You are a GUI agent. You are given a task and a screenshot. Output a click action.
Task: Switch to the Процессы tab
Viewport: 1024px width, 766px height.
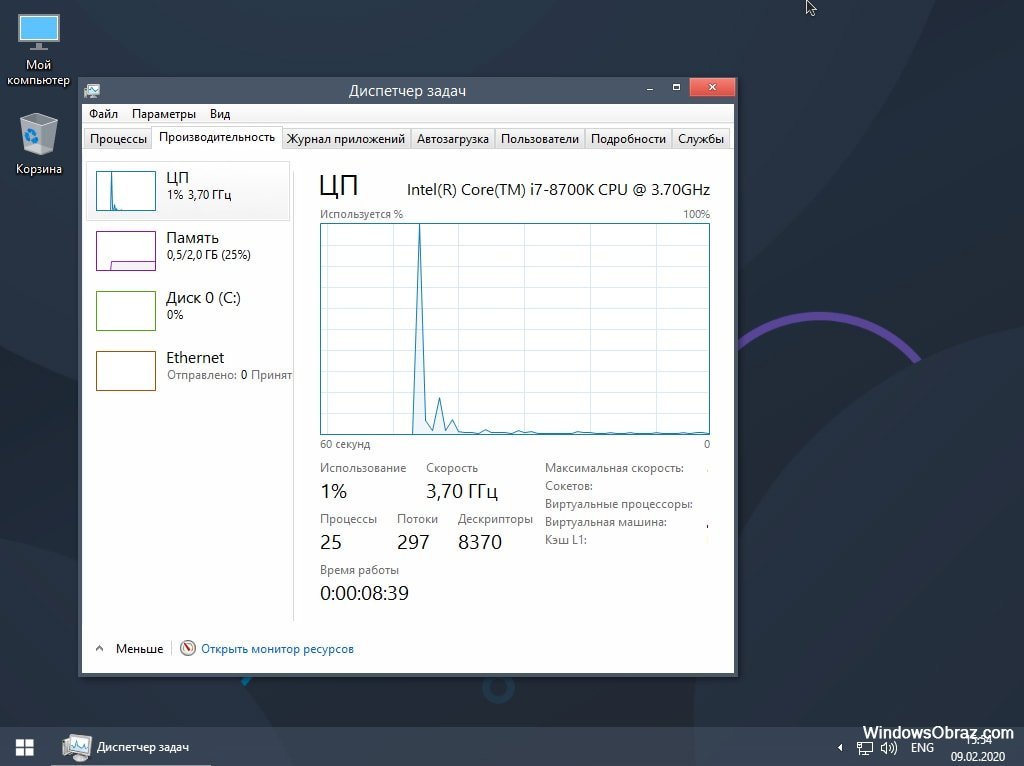118,138
